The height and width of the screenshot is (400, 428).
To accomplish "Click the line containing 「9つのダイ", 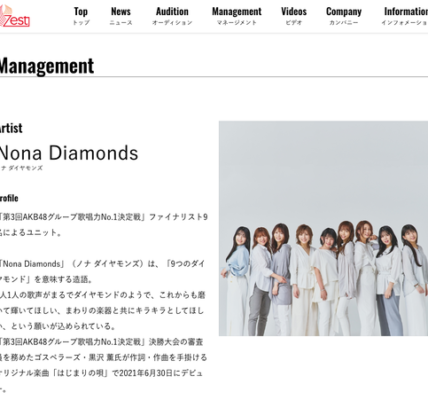I will click(x=102, y=264).
